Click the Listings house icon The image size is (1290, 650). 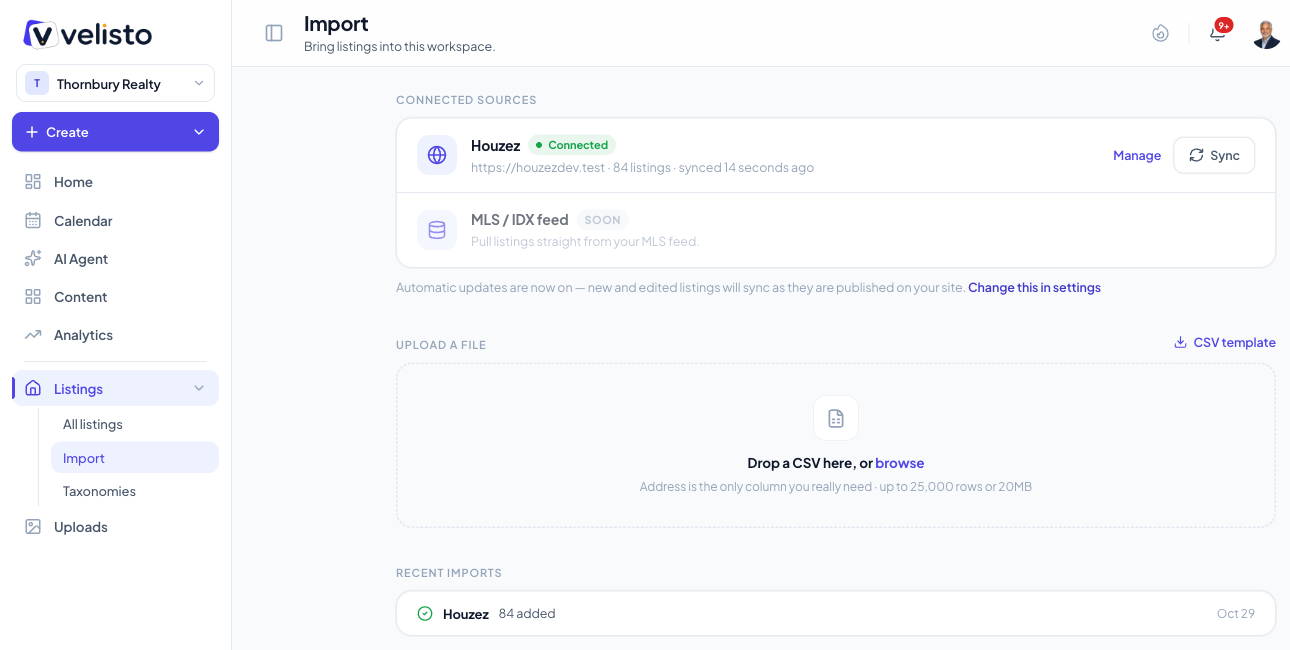[x=33, y=388]
